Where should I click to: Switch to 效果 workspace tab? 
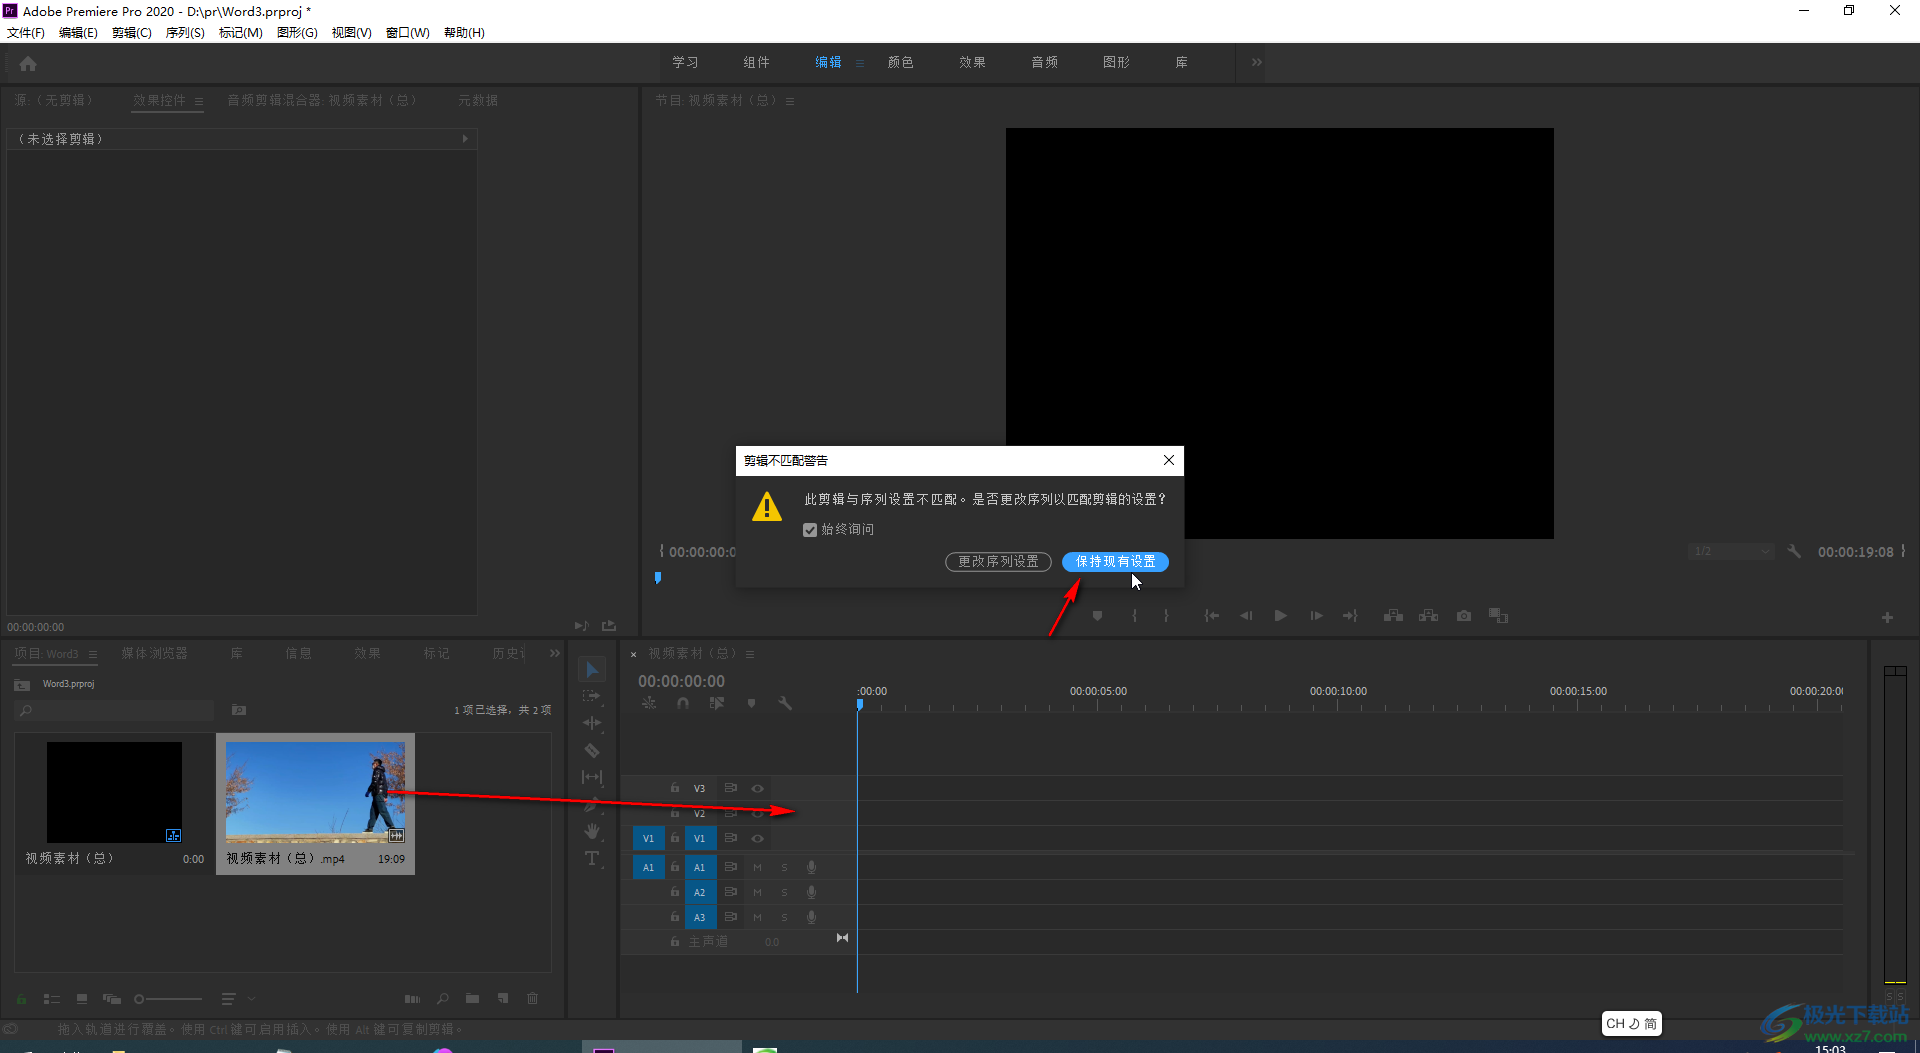tap(972, 62)
